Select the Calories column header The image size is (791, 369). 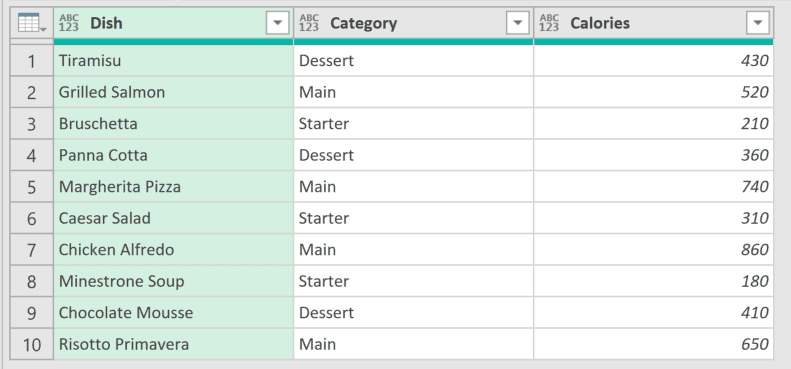(654, 23)
